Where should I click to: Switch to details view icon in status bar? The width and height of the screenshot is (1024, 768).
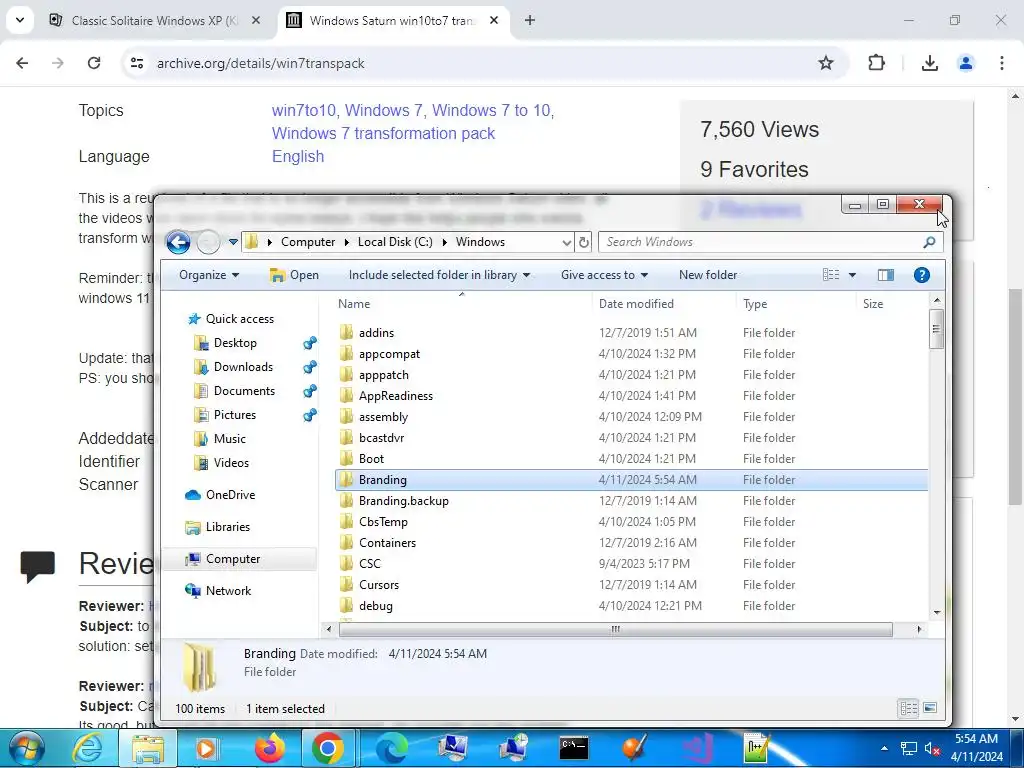coord(908,708)
